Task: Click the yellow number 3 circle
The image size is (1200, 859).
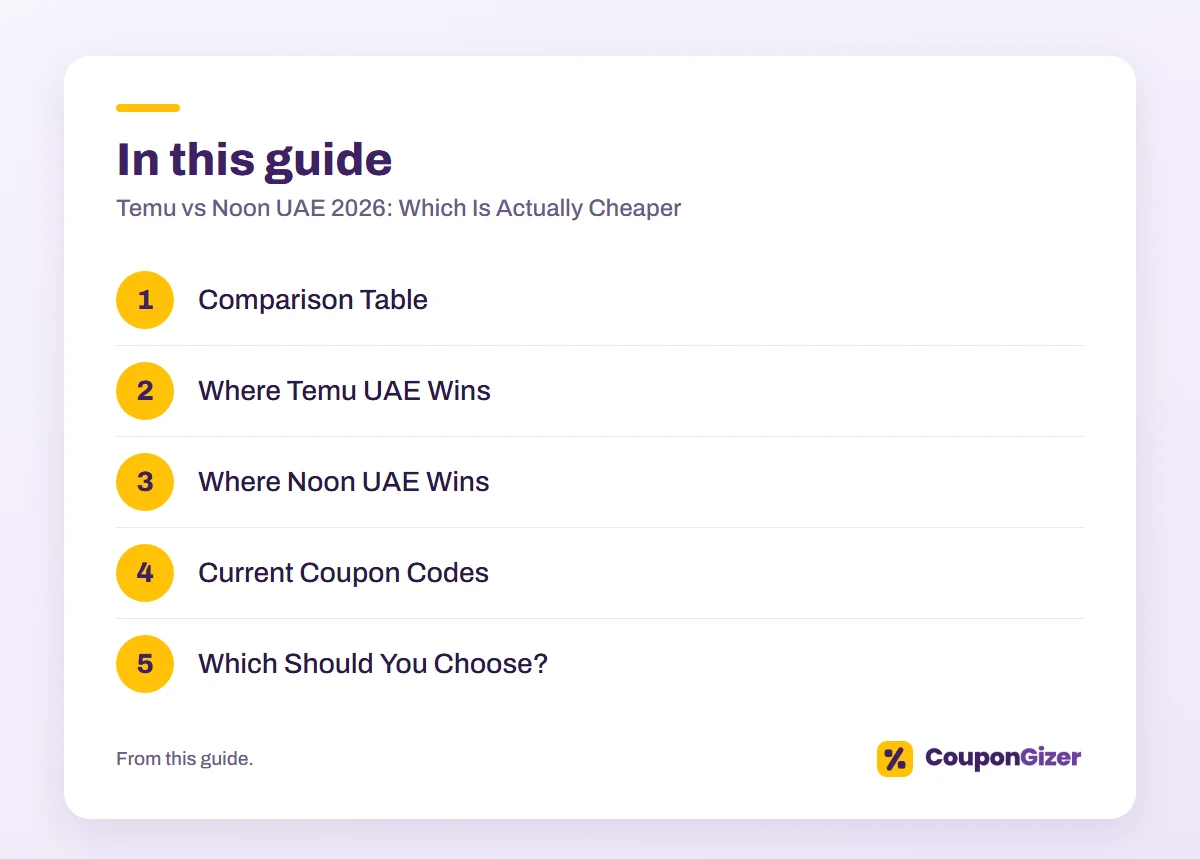Action: 145,482
